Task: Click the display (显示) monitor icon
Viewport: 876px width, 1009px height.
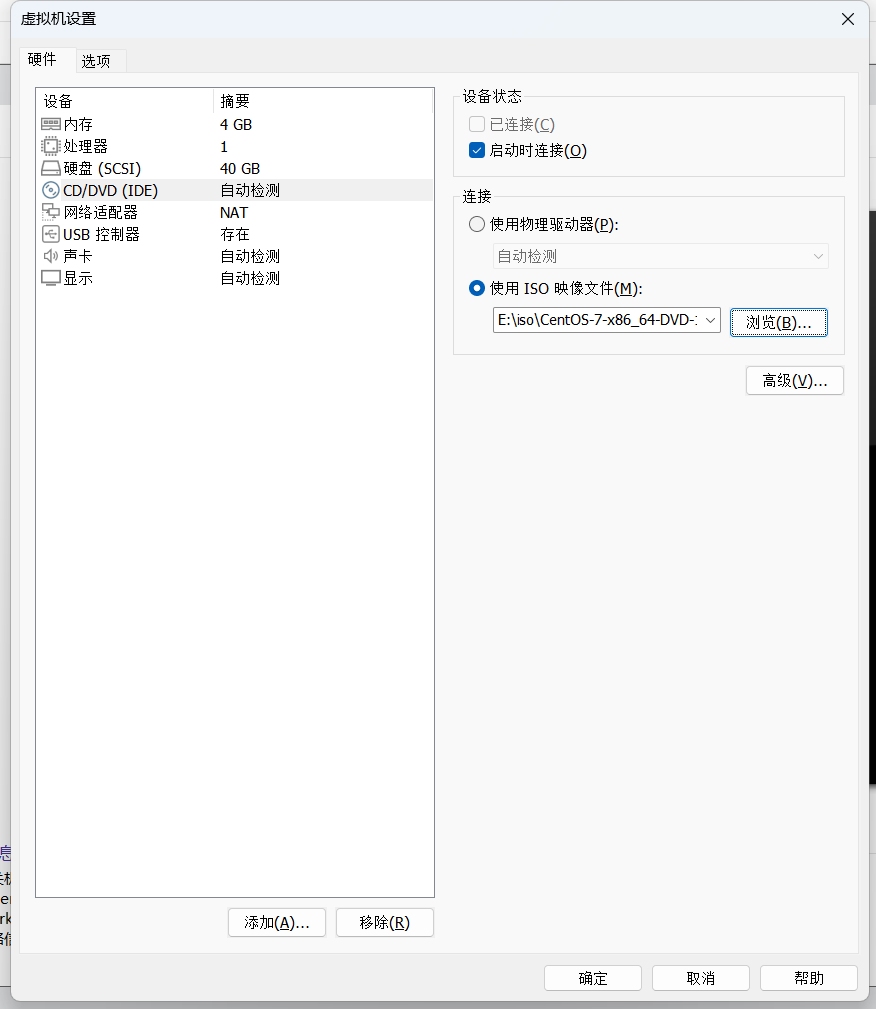Action: (x=51, y=278)
